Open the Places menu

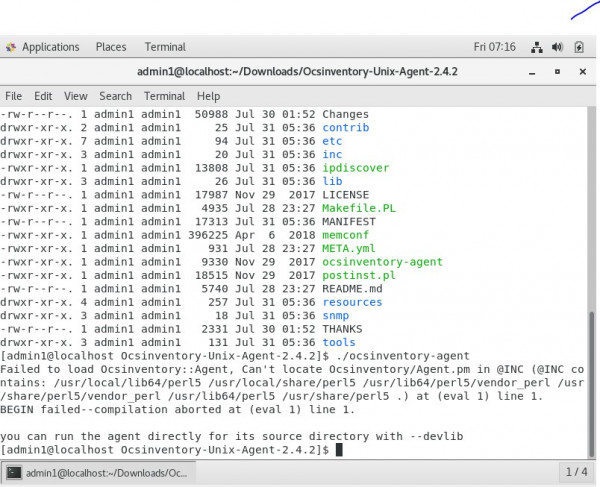coord(111,47)
